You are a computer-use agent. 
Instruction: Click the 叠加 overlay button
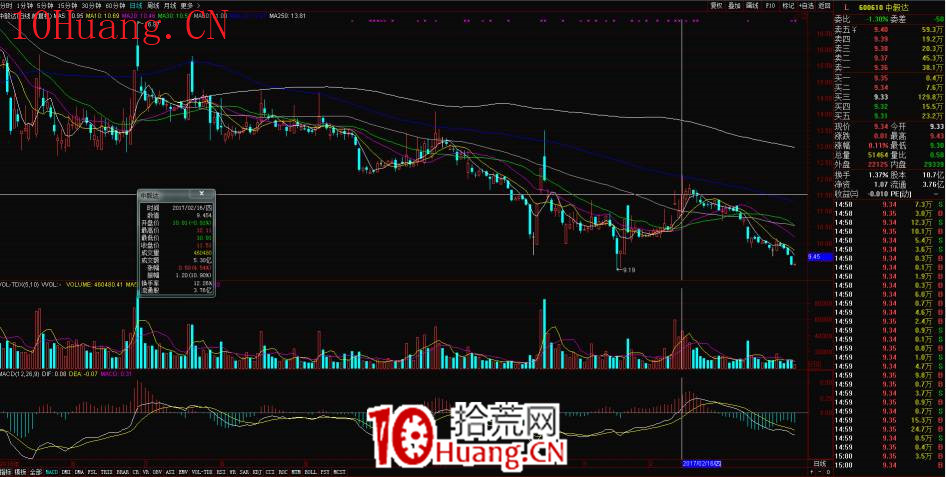click(734, 5)
